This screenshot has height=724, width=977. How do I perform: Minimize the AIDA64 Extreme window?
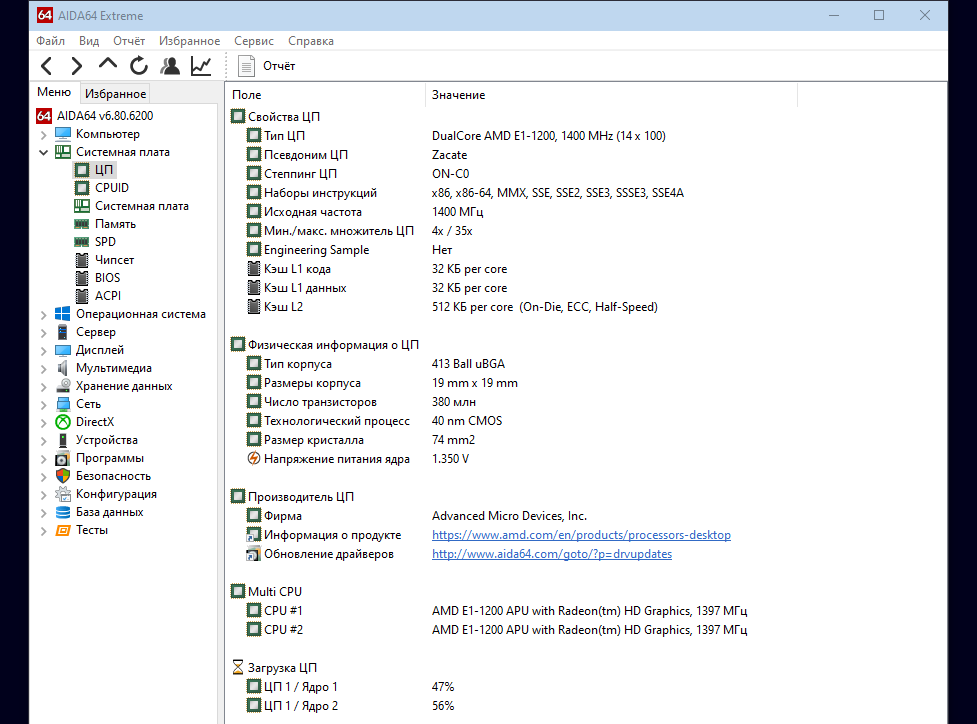[x=834, y=16]
